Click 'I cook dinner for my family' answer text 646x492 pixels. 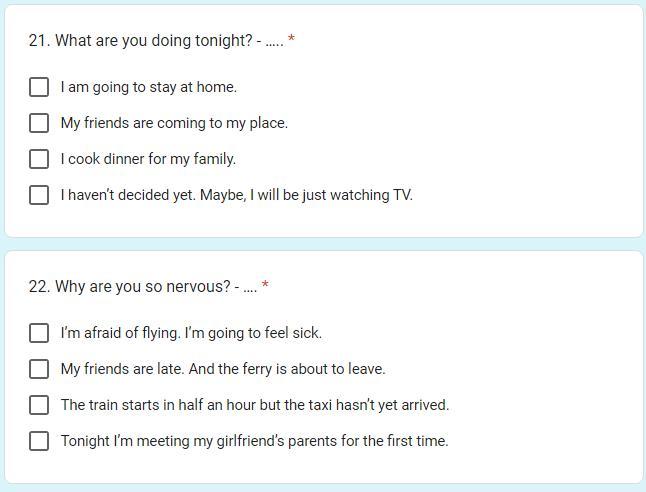click(x=148, y=159)
